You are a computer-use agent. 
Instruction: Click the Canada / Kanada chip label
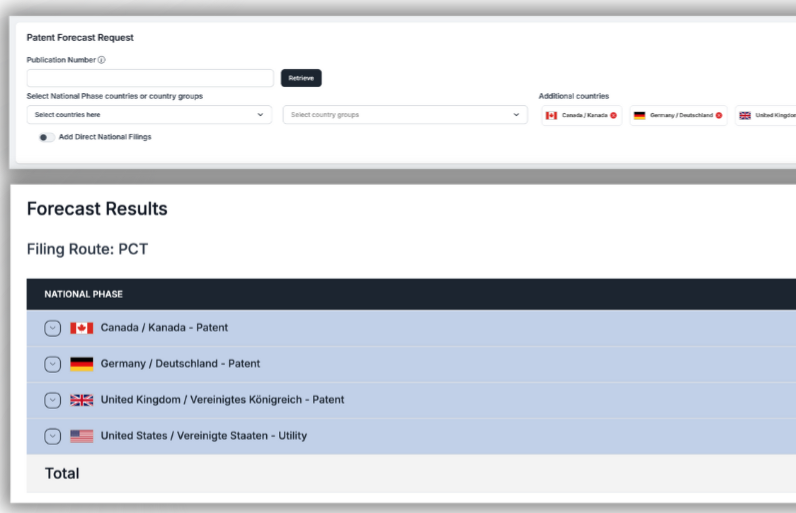tap(584, 115)
